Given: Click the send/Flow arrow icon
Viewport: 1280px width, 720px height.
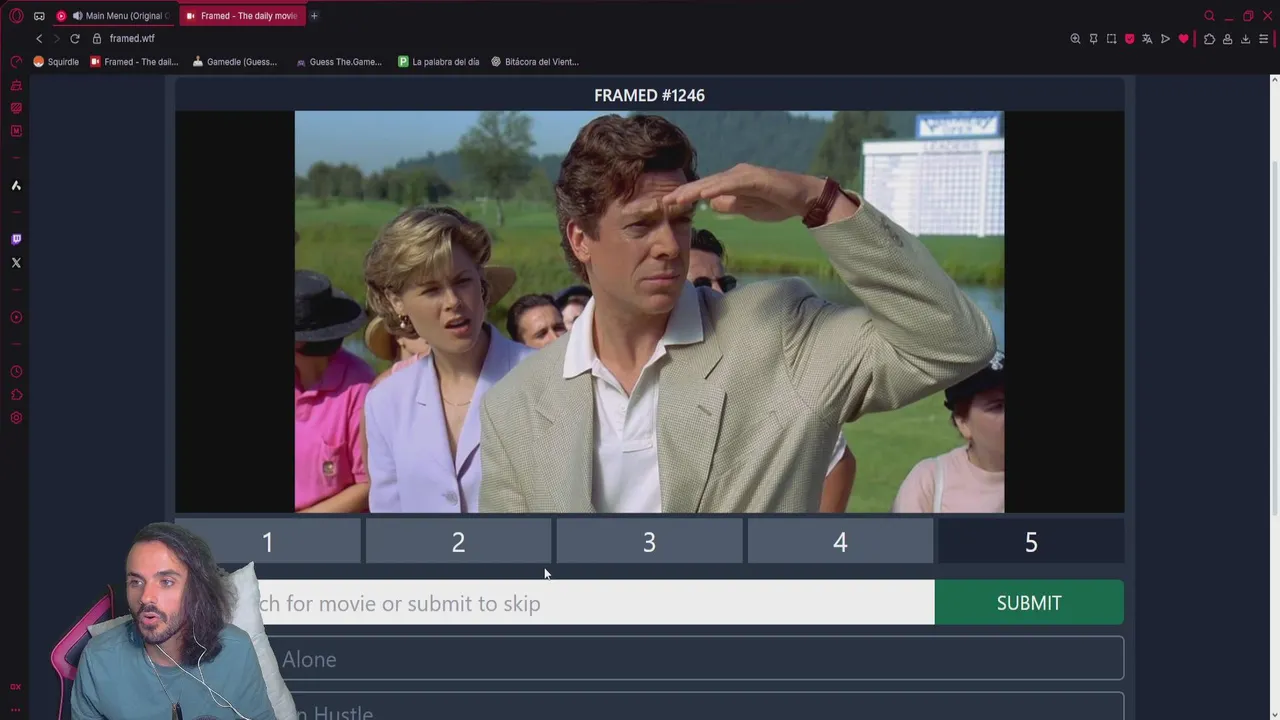Looking at the screenshot, I should pyautogui.click(x=1165, y=39).
